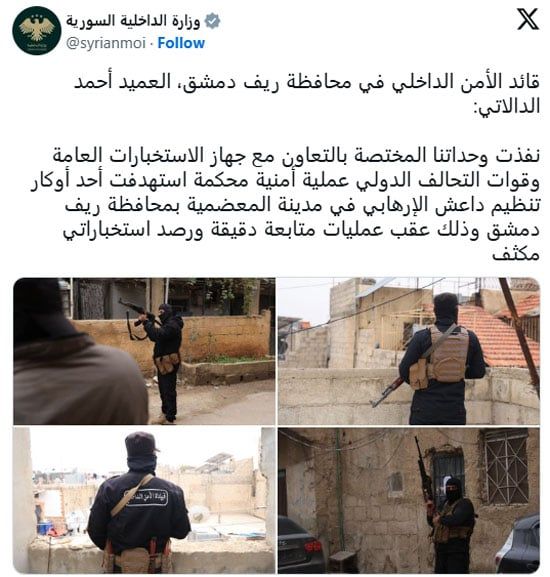
Task: Click the parked dark car's tail light
Action: [x=313, y=546]
